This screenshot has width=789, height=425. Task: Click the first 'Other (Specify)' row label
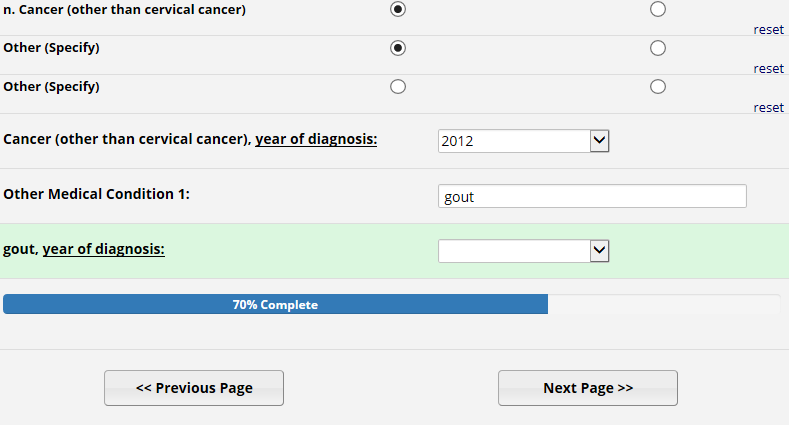[x=52, y=48]
